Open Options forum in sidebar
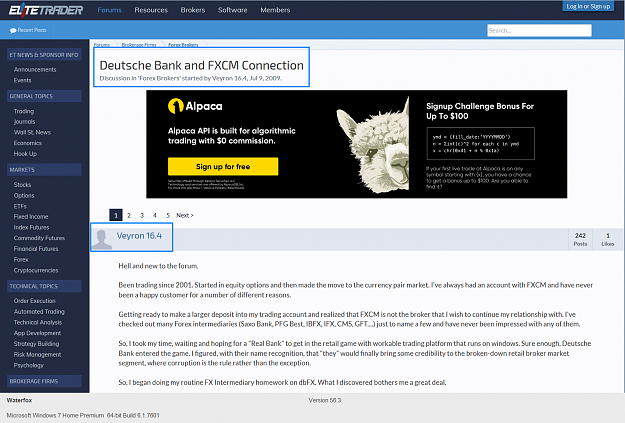 [24, 195]
